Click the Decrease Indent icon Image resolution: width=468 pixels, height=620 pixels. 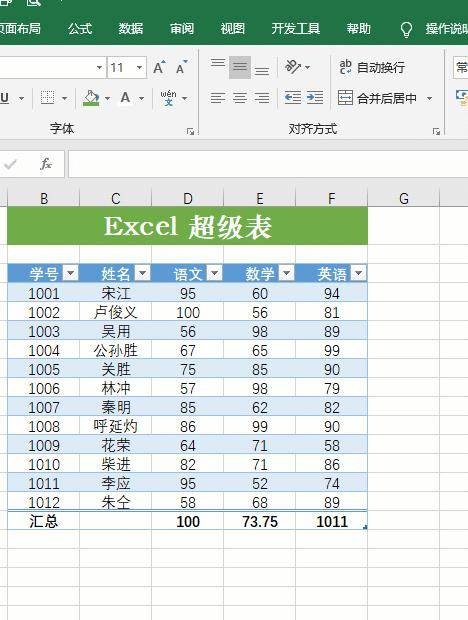[293, 97]
